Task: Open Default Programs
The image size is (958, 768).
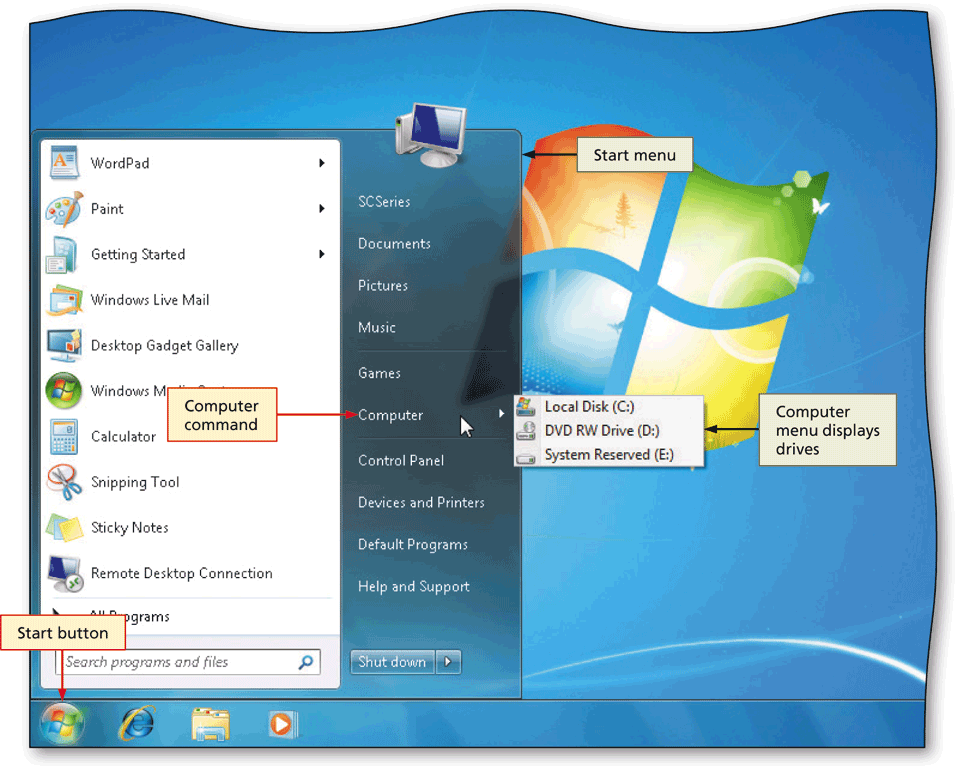Action: click(x=413, y=544)
